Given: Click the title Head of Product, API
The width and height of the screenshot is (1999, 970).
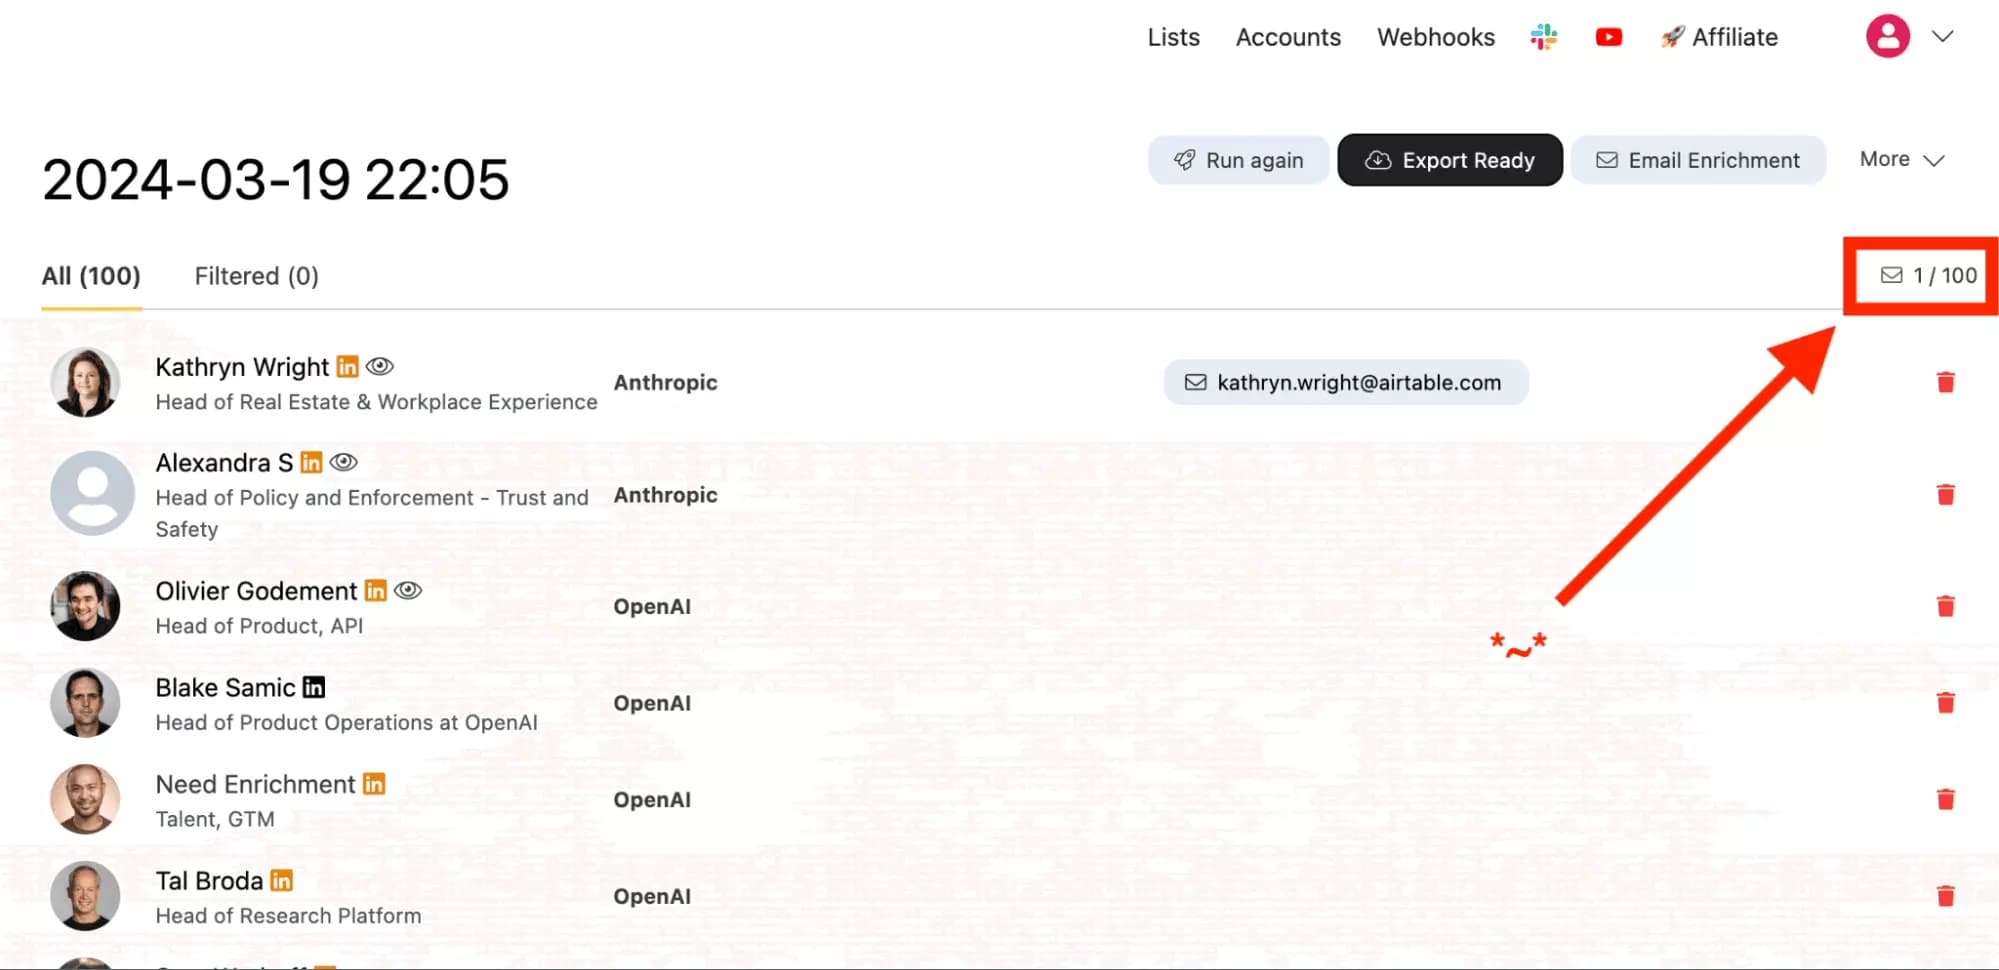Looking at the screenshot, I should click(x=259, y=626).
